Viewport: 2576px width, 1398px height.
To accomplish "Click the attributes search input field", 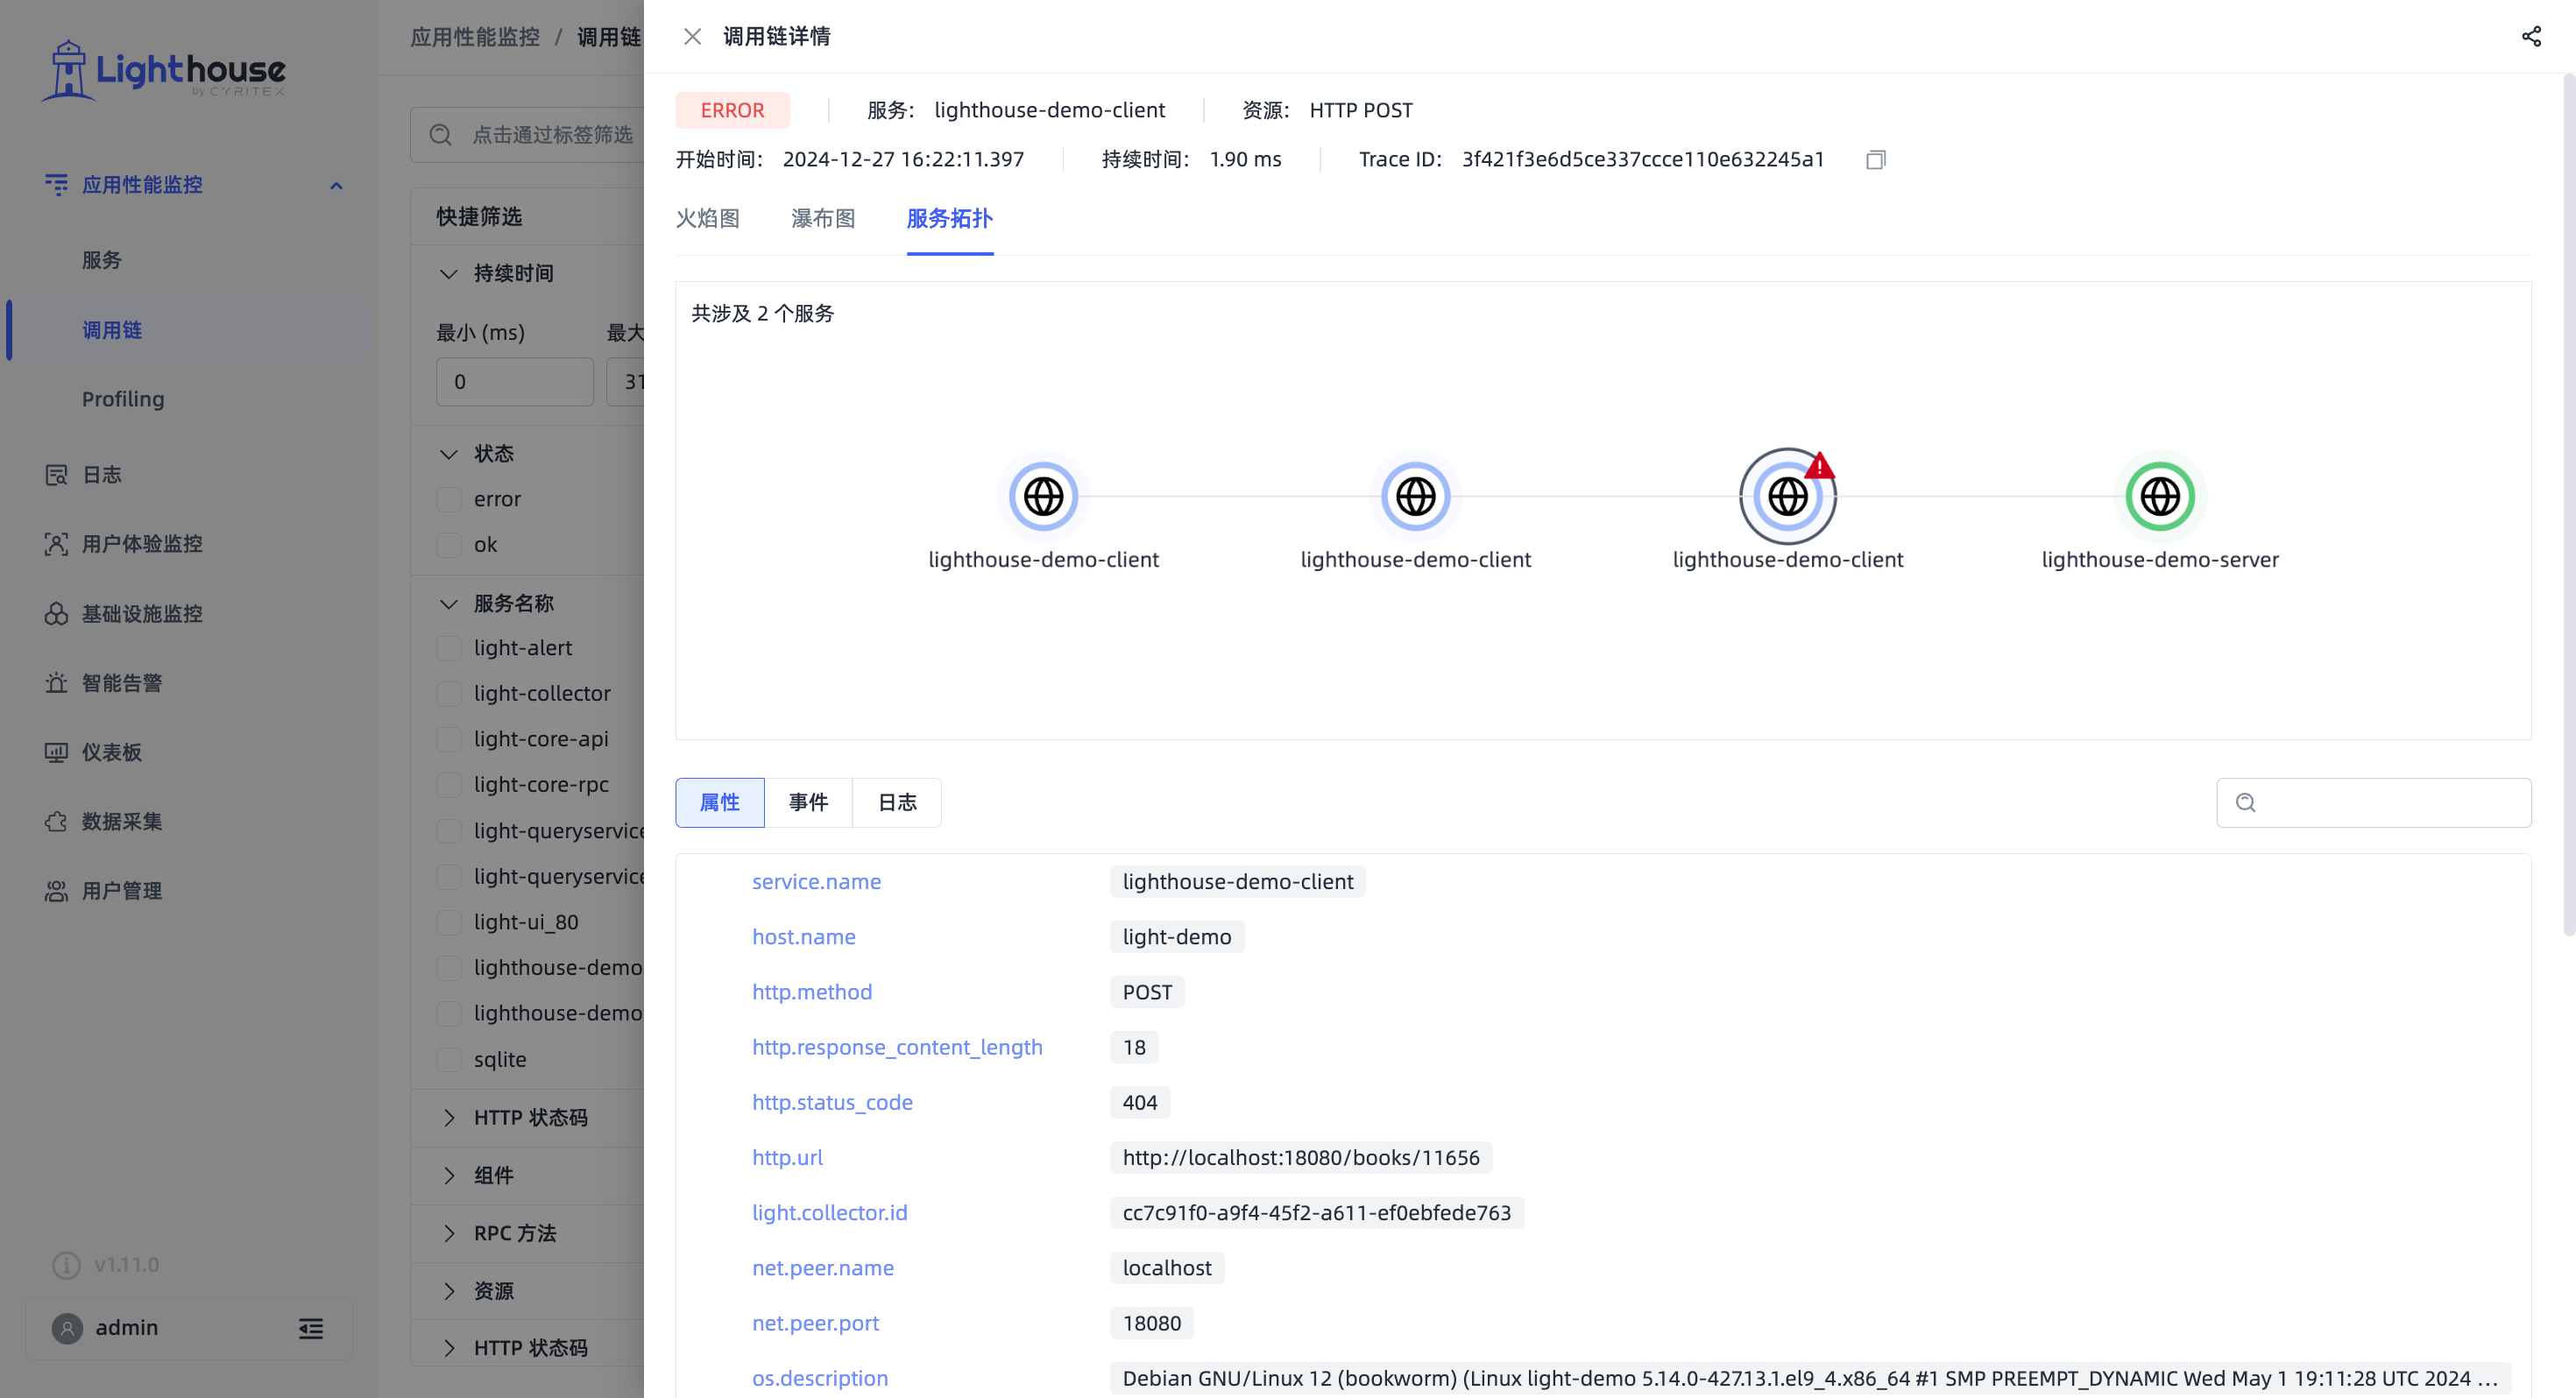I will pos(2374,803).
